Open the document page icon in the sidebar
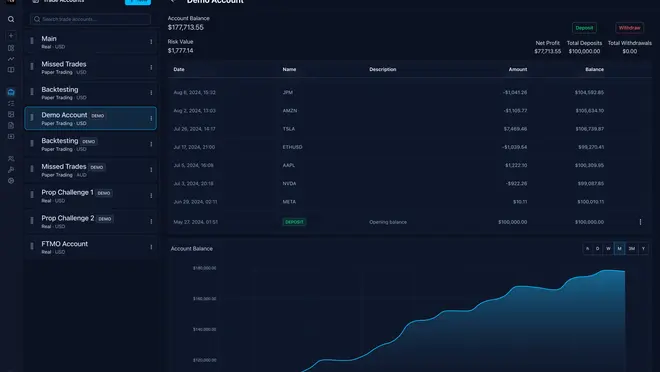Viewport: 660px width, 372px height. pyautogui.click(x=11, y=125)
